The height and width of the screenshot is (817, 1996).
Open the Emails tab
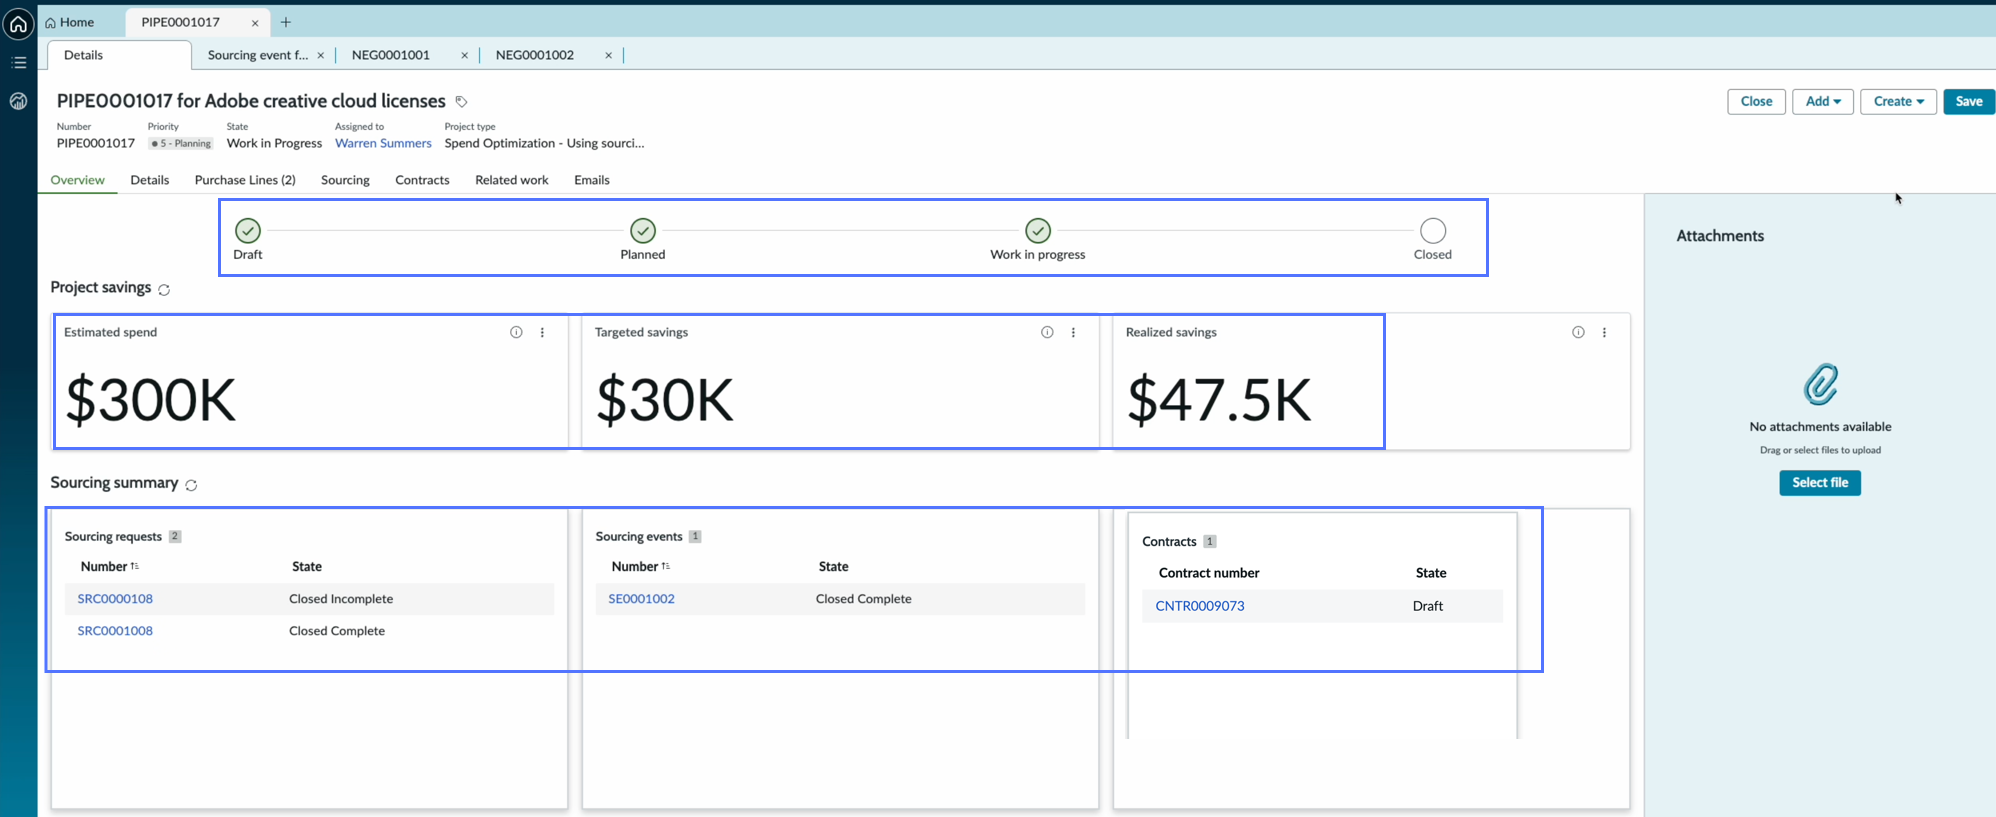[x=592, y=180]
